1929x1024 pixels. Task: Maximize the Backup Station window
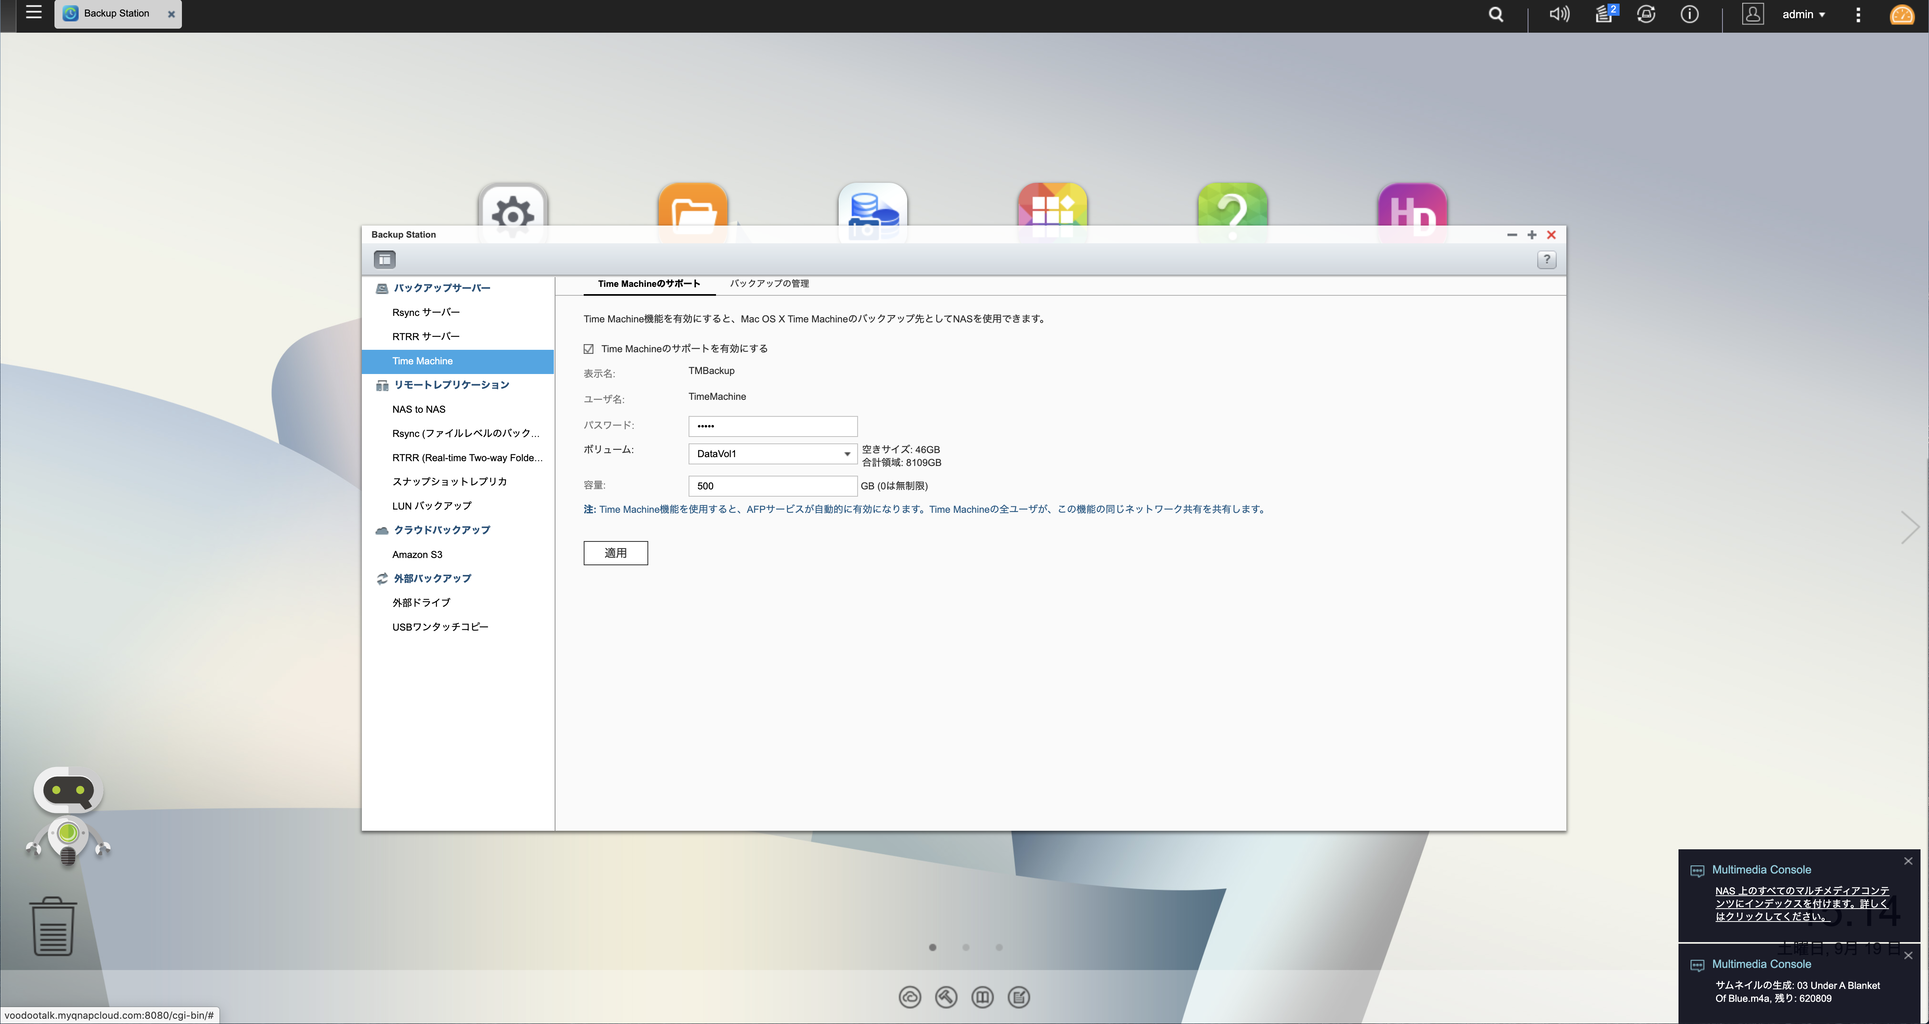(1532, 235)
